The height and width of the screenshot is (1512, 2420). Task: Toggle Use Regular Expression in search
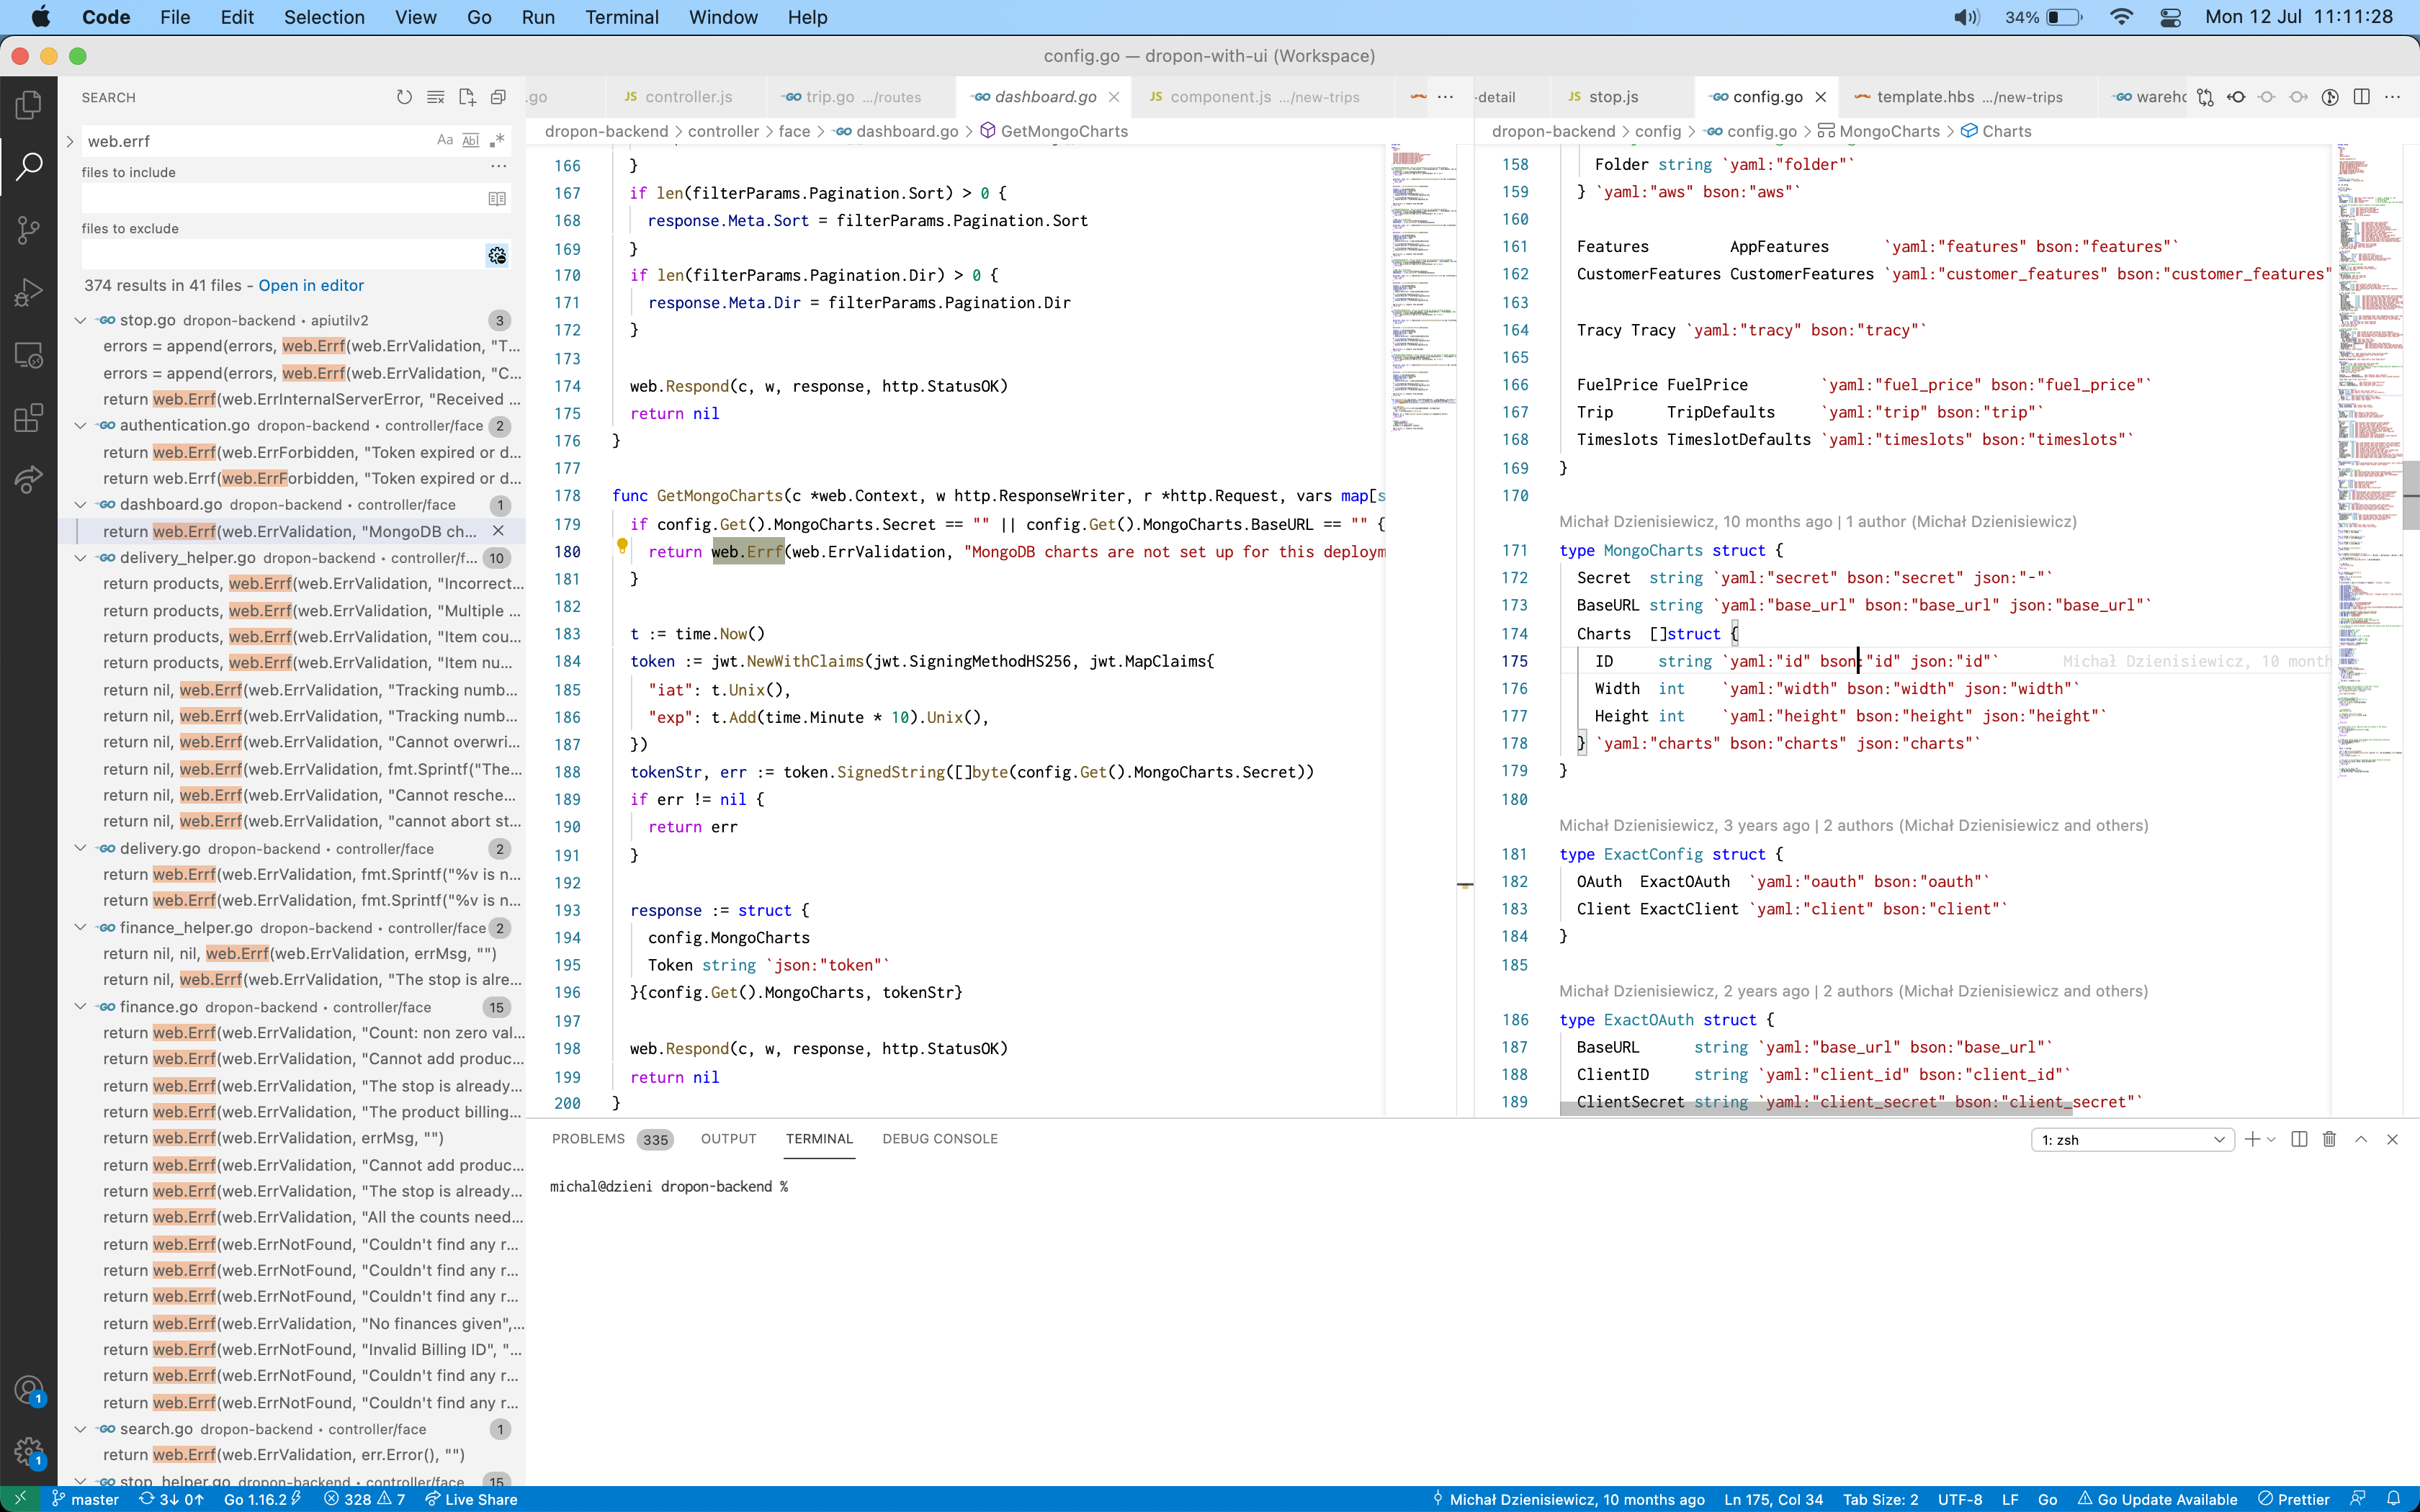click(x=497, y=141)
